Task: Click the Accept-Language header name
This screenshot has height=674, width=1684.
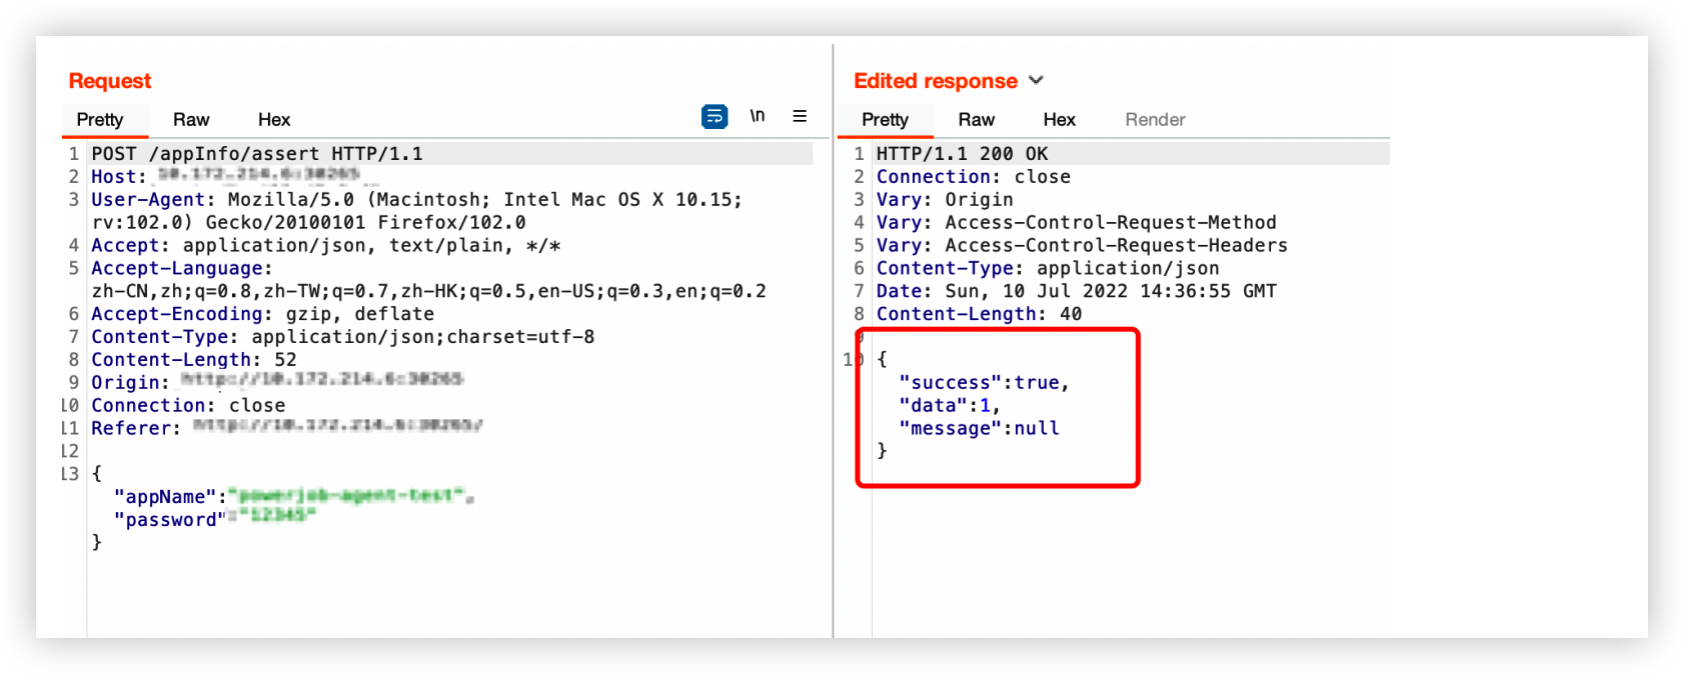Action: (x=177, y=269)
